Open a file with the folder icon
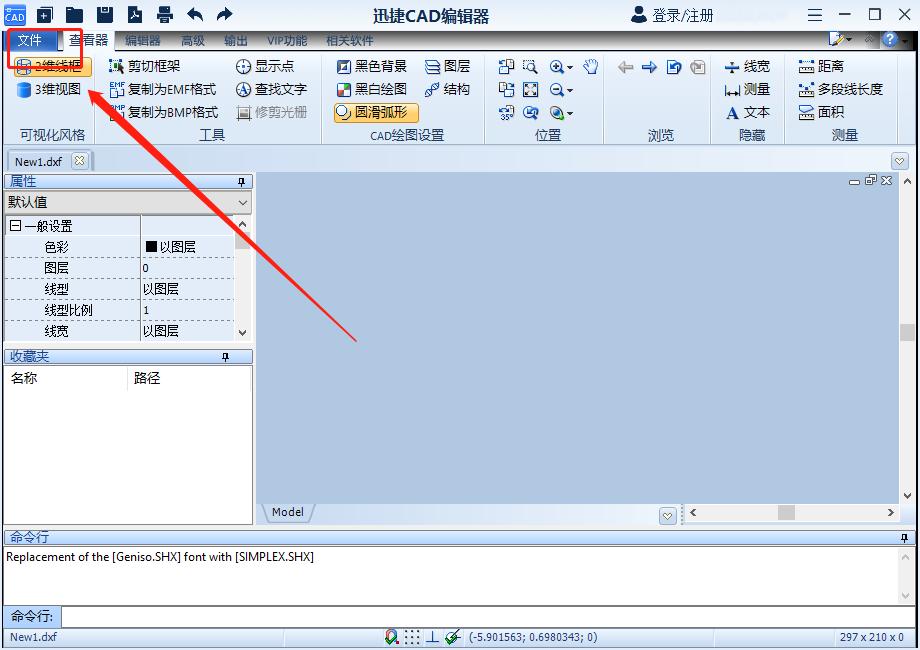 click(x=75, y=15)
